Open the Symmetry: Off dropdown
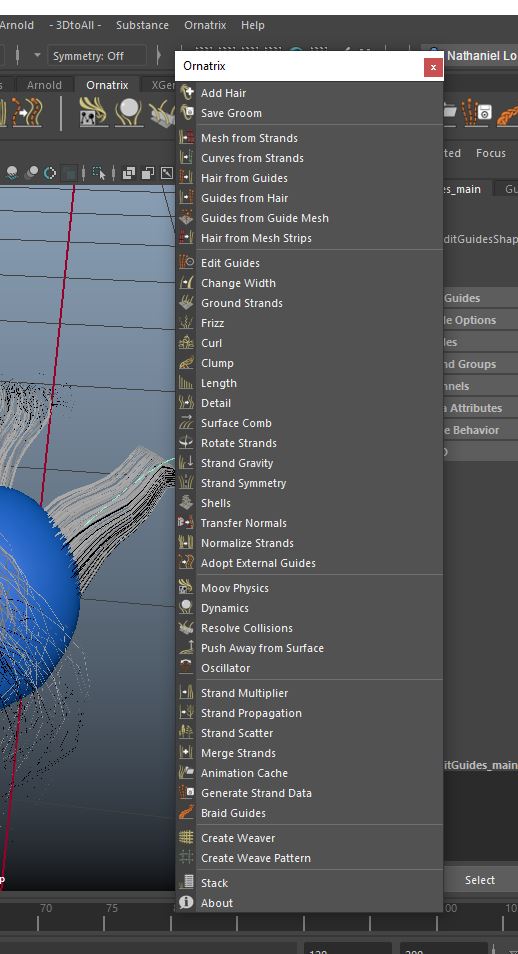518x954 pixels. [96, 55]
